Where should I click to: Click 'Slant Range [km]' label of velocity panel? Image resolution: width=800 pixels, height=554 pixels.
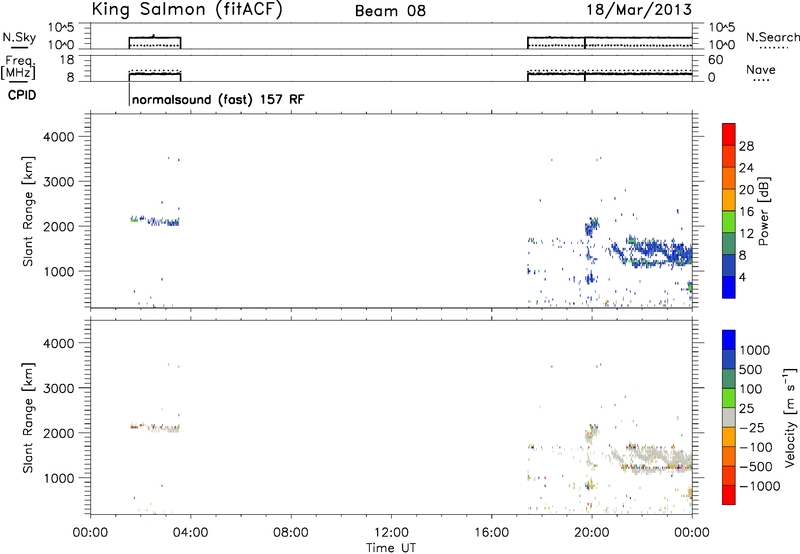[x=28, y=418]
